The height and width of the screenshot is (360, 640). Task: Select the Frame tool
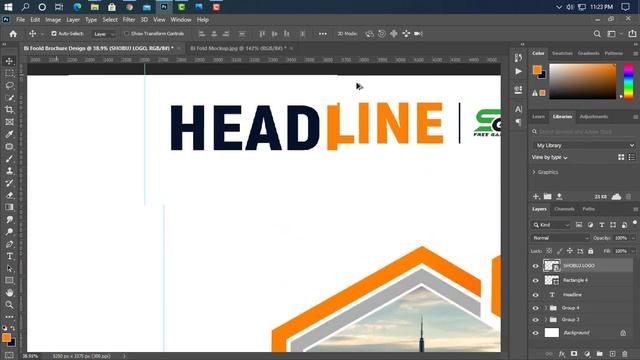[x=9, y=122]
